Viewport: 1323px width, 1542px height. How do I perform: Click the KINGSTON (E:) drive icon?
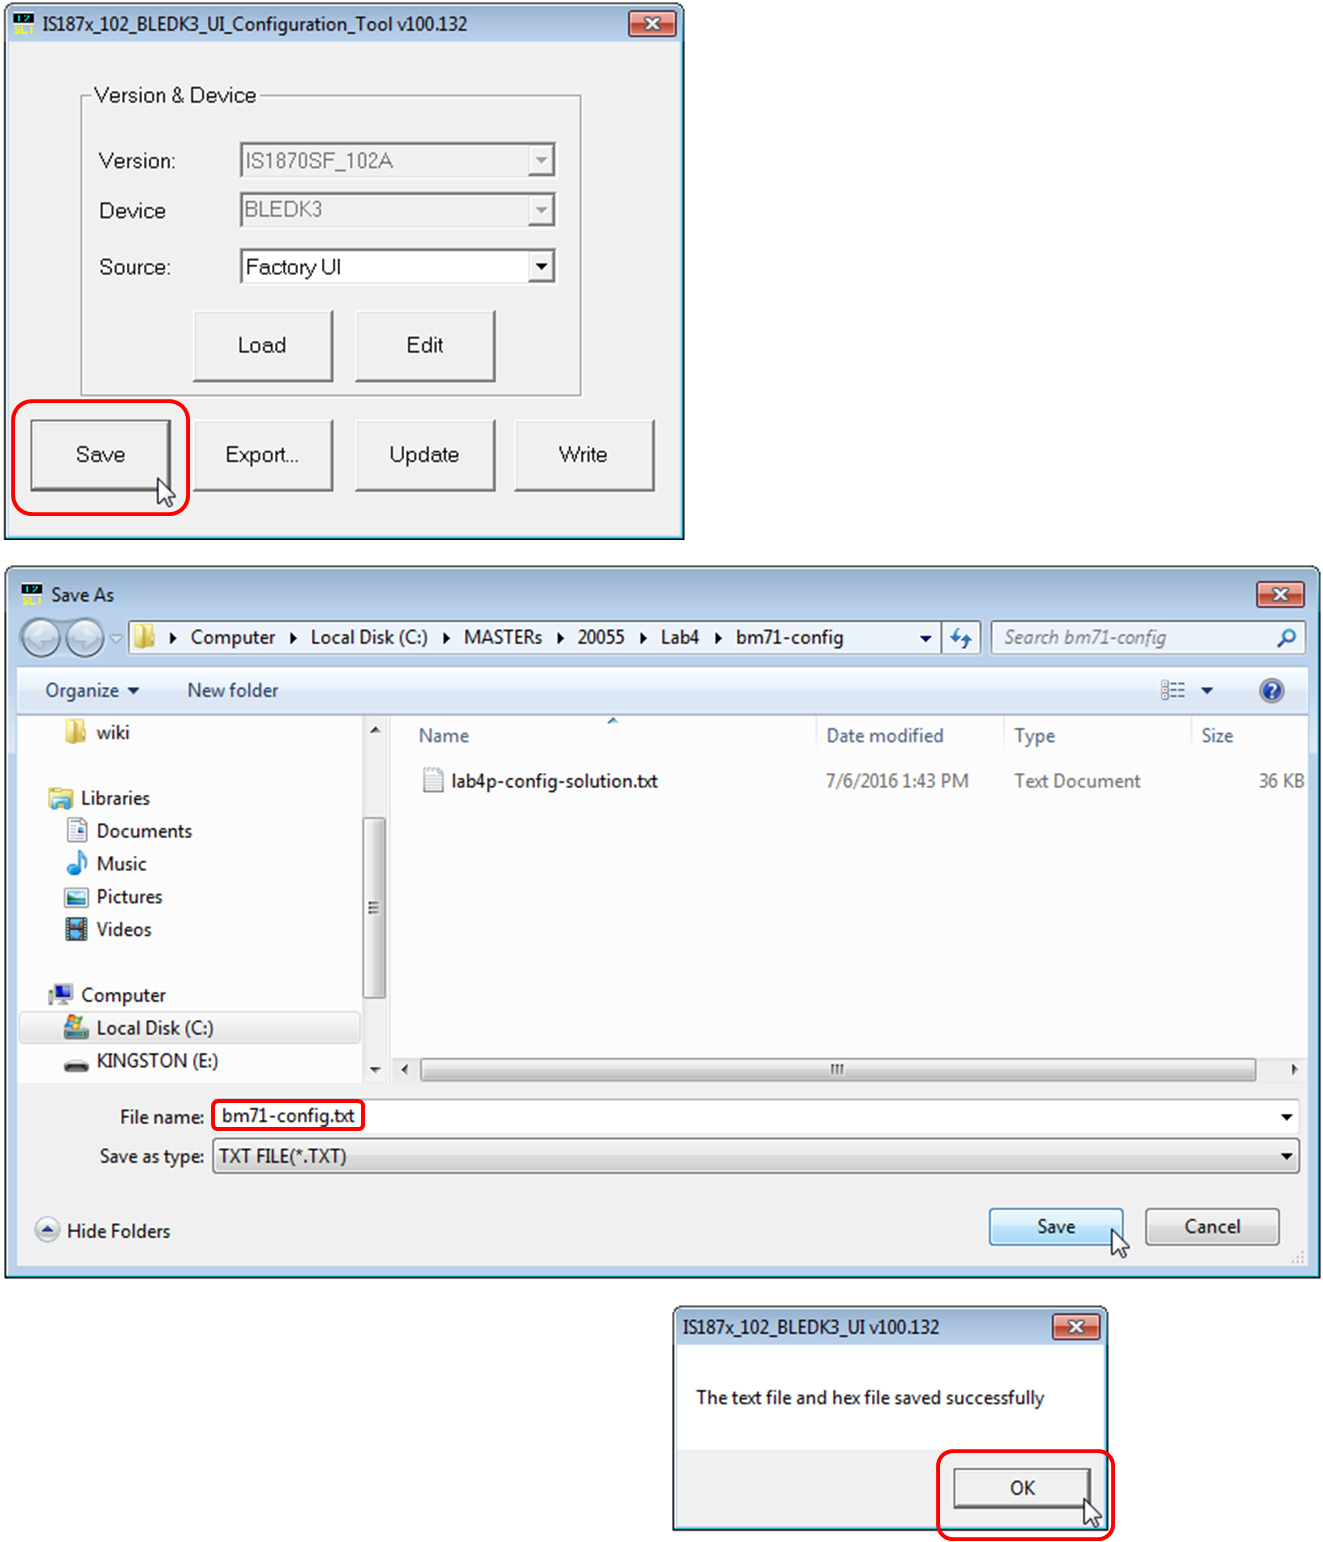pos(76,1061)
